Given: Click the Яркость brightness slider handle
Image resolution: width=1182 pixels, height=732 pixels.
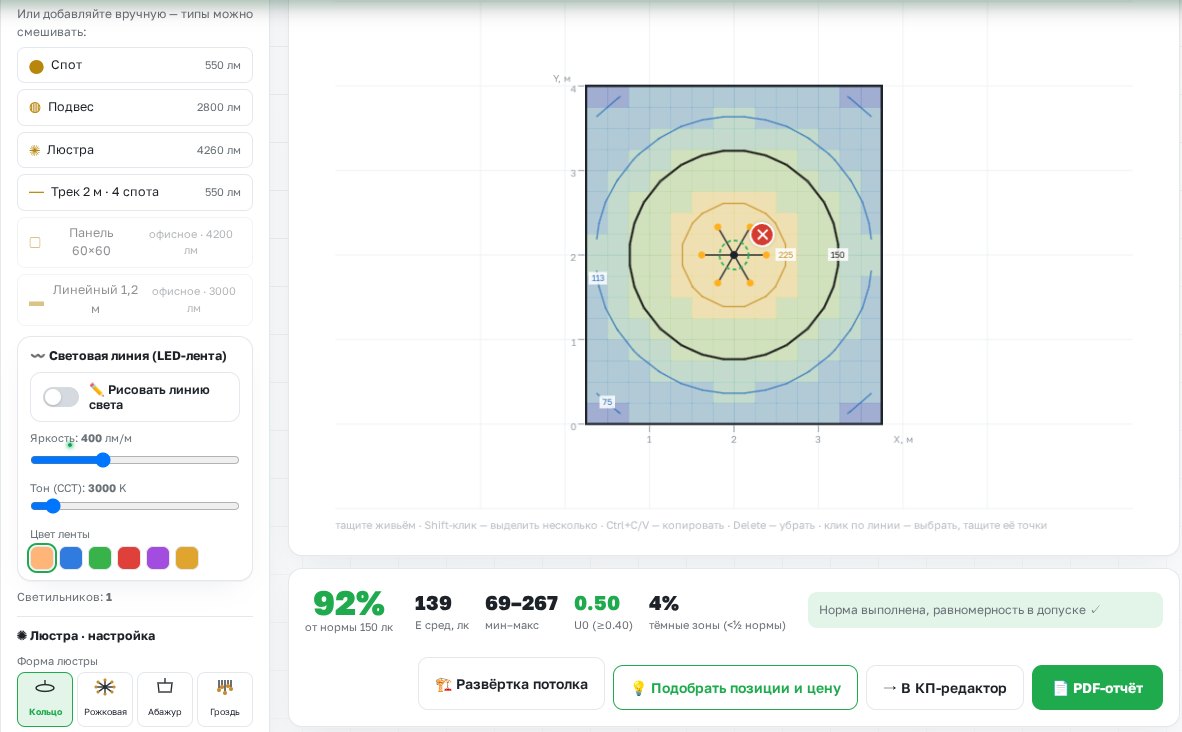Looking at the screenshot, I should tap(103, 460).
